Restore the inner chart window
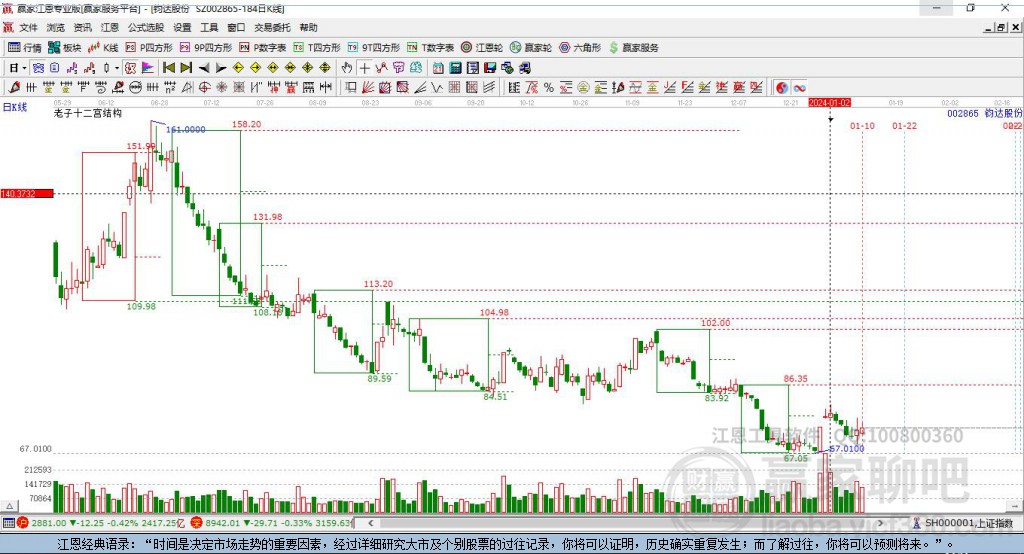 [1002, 27]
